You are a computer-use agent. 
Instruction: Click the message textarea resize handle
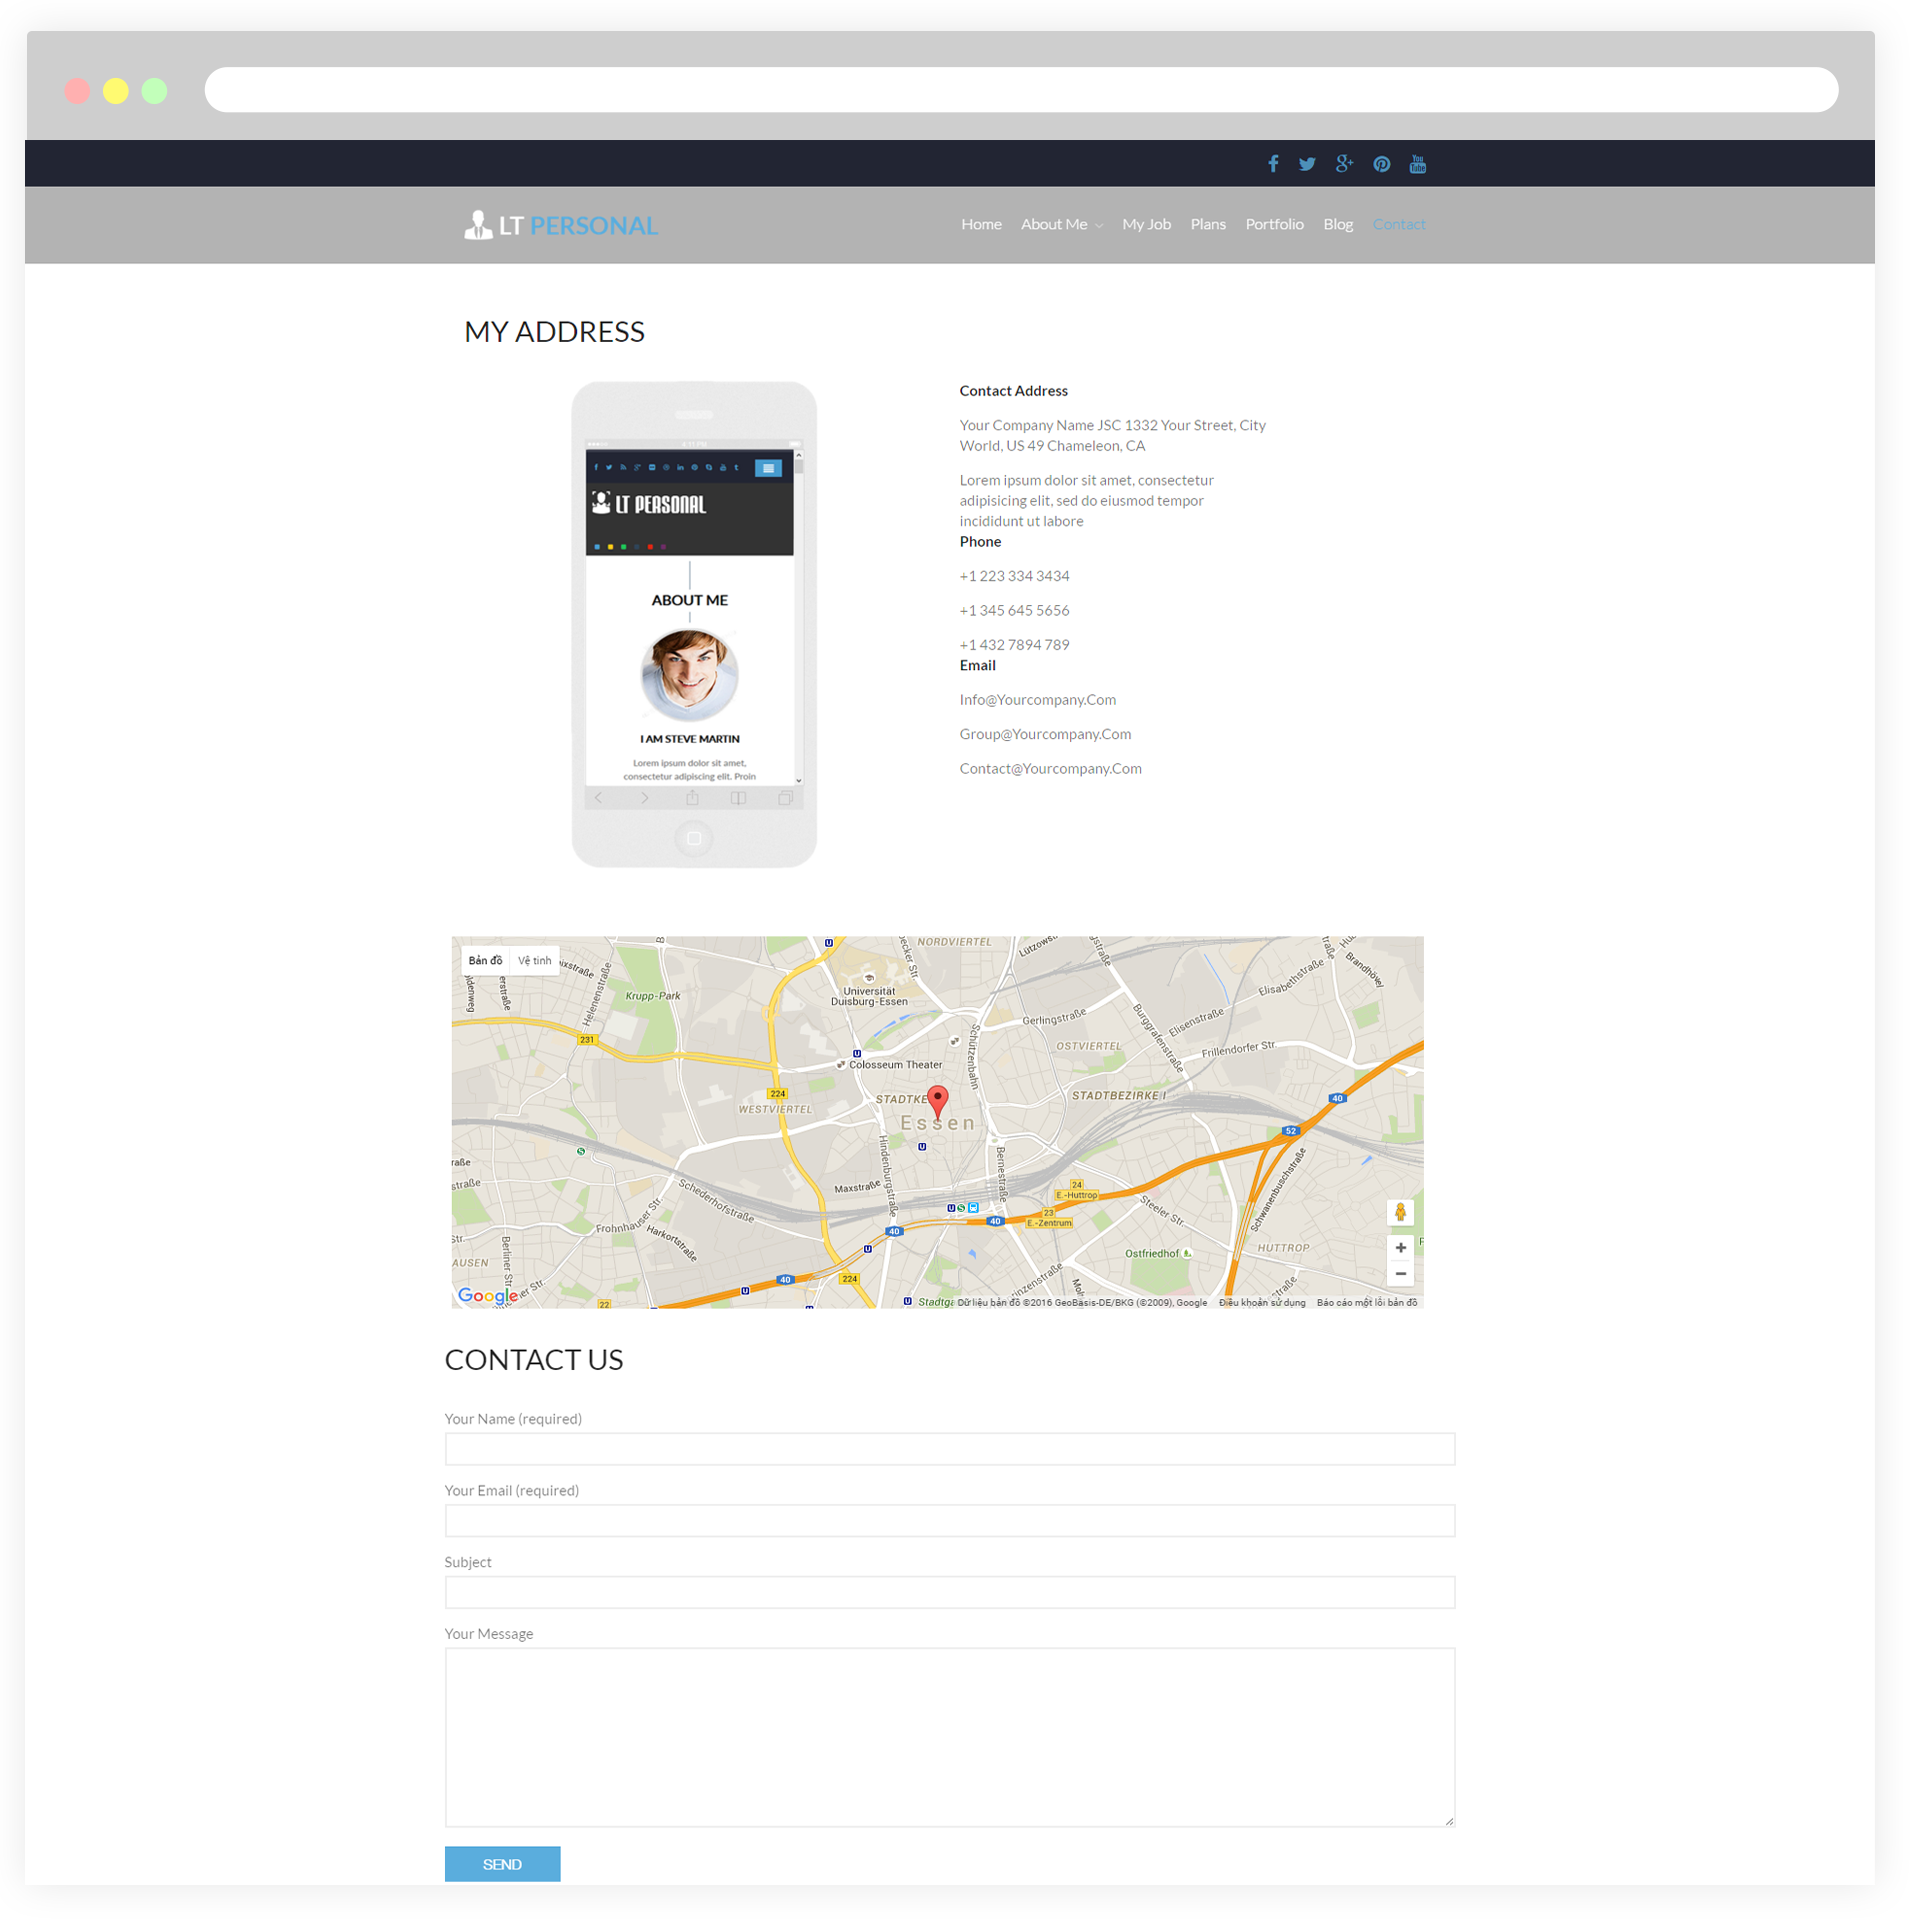tap(1449, 1821)
